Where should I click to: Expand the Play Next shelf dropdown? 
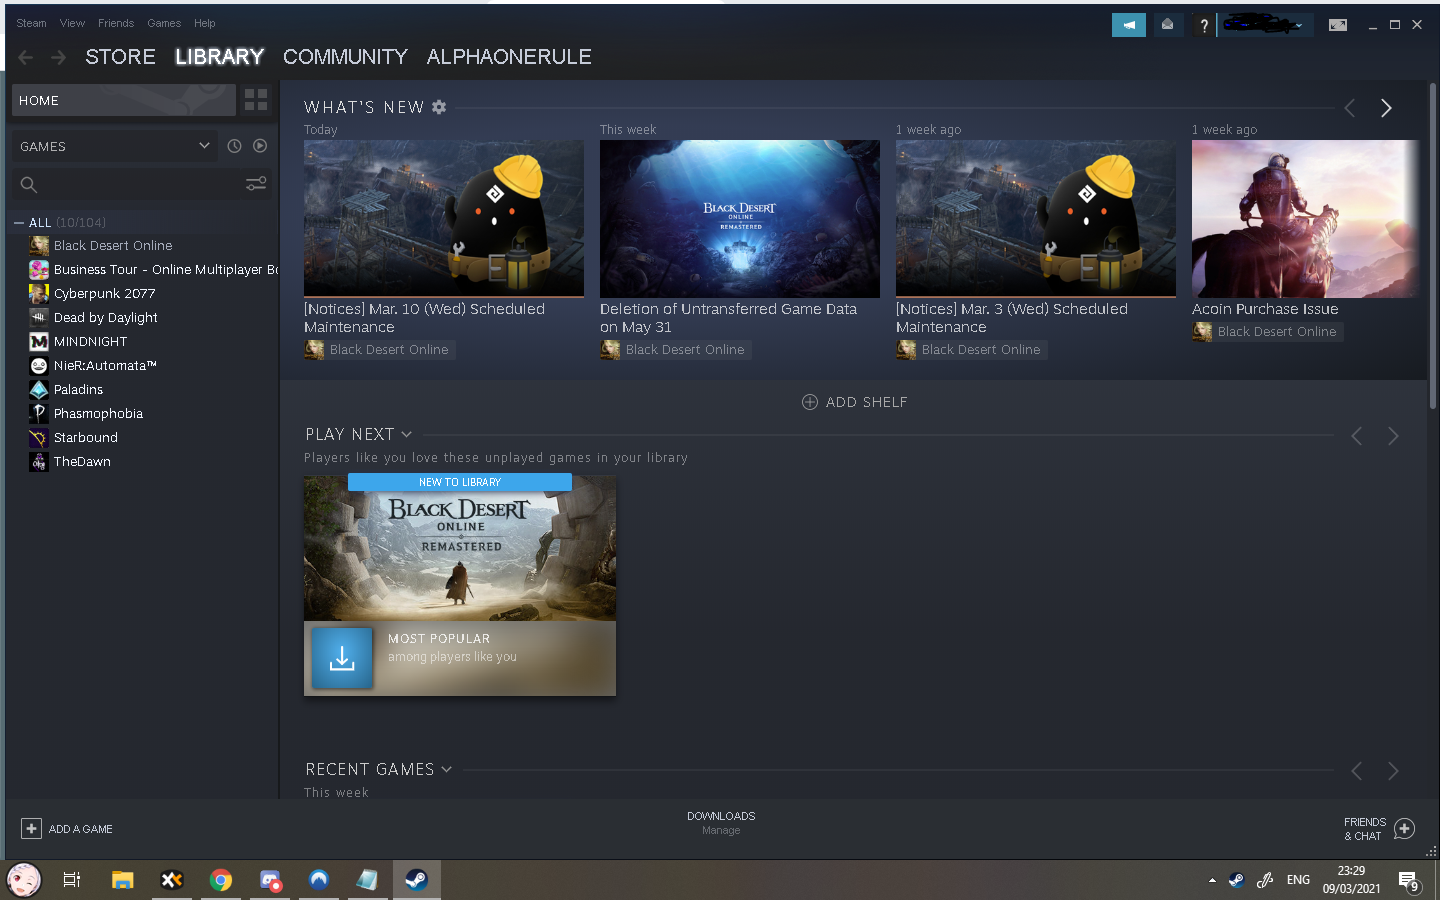[406, 434]
